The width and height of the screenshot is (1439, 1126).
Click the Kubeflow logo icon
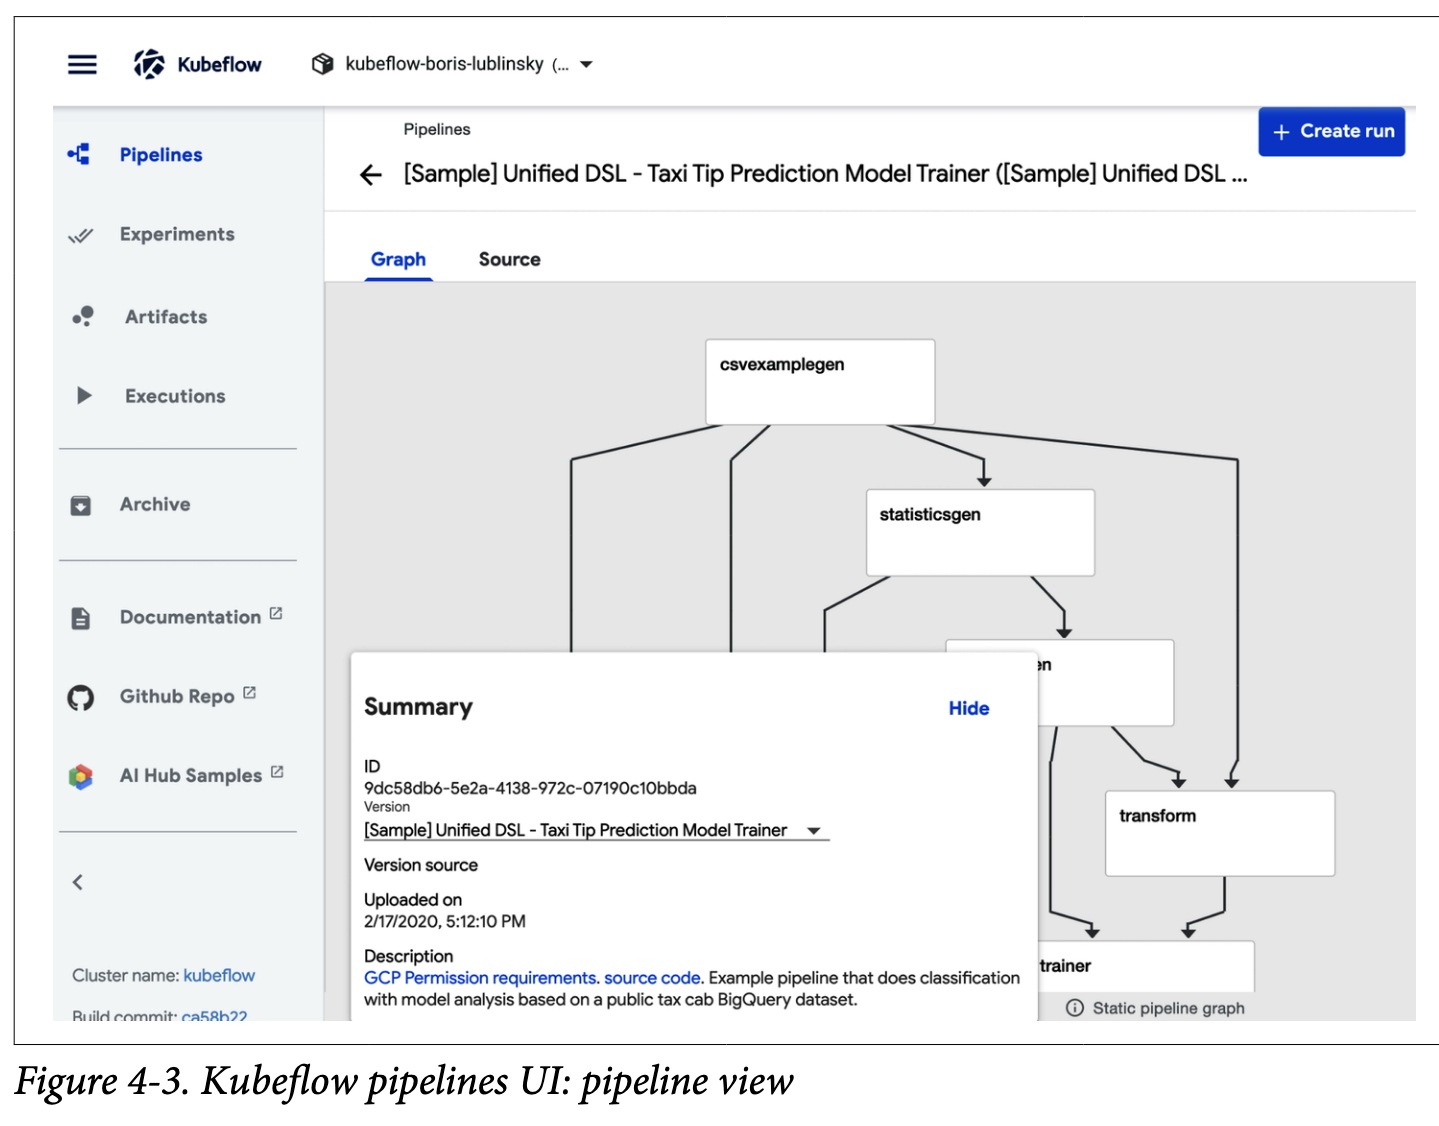click(x=150, y=65)
